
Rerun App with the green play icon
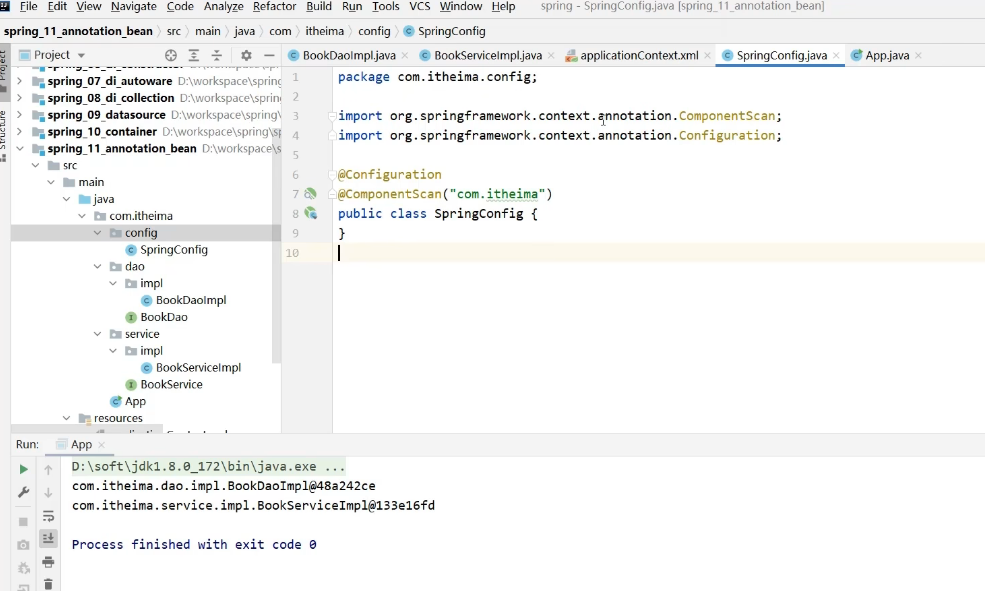pos(23,469)
